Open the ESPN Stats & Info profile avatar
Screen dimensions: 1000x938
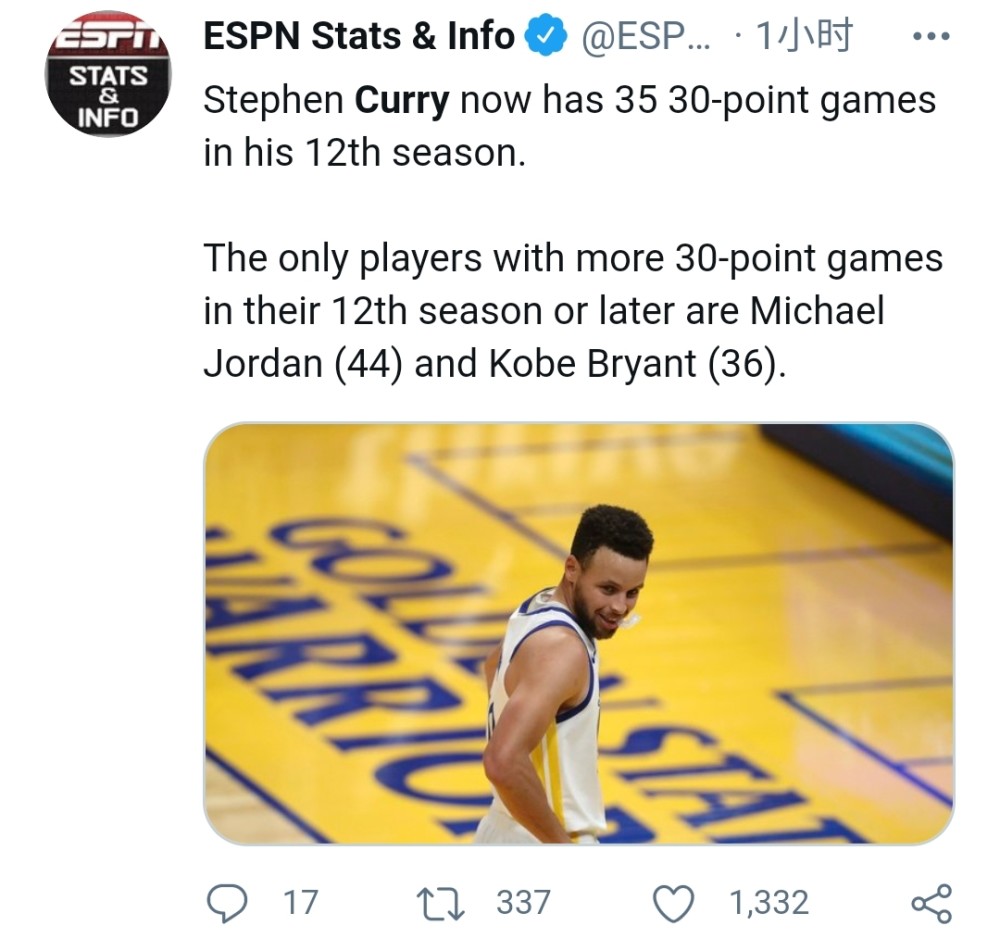[x=108, y=75]
